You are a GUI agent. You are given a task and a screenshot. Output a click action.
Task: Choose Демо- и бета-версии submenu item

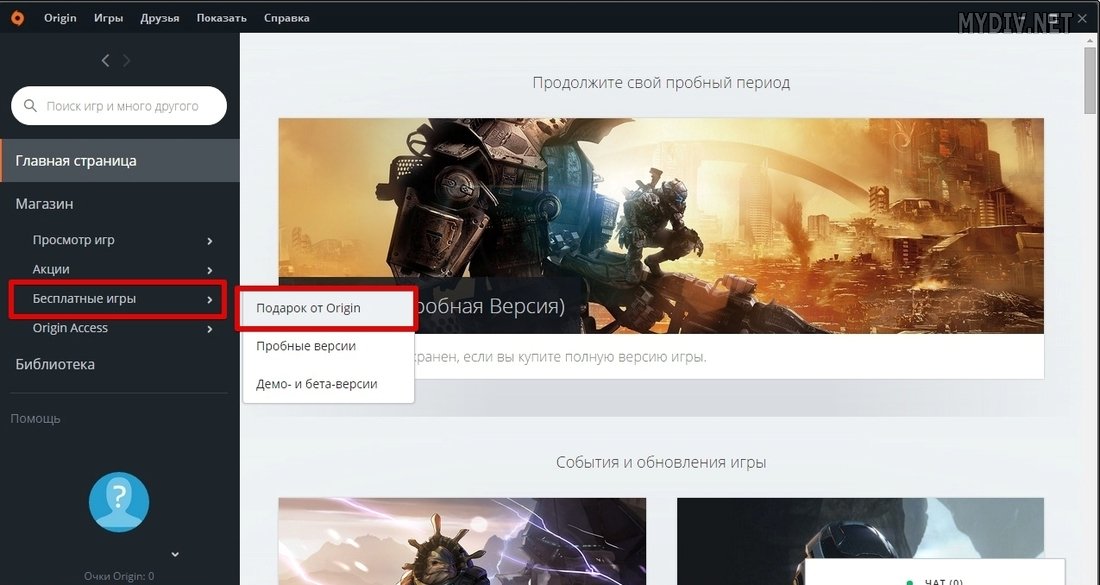(328, 384)
